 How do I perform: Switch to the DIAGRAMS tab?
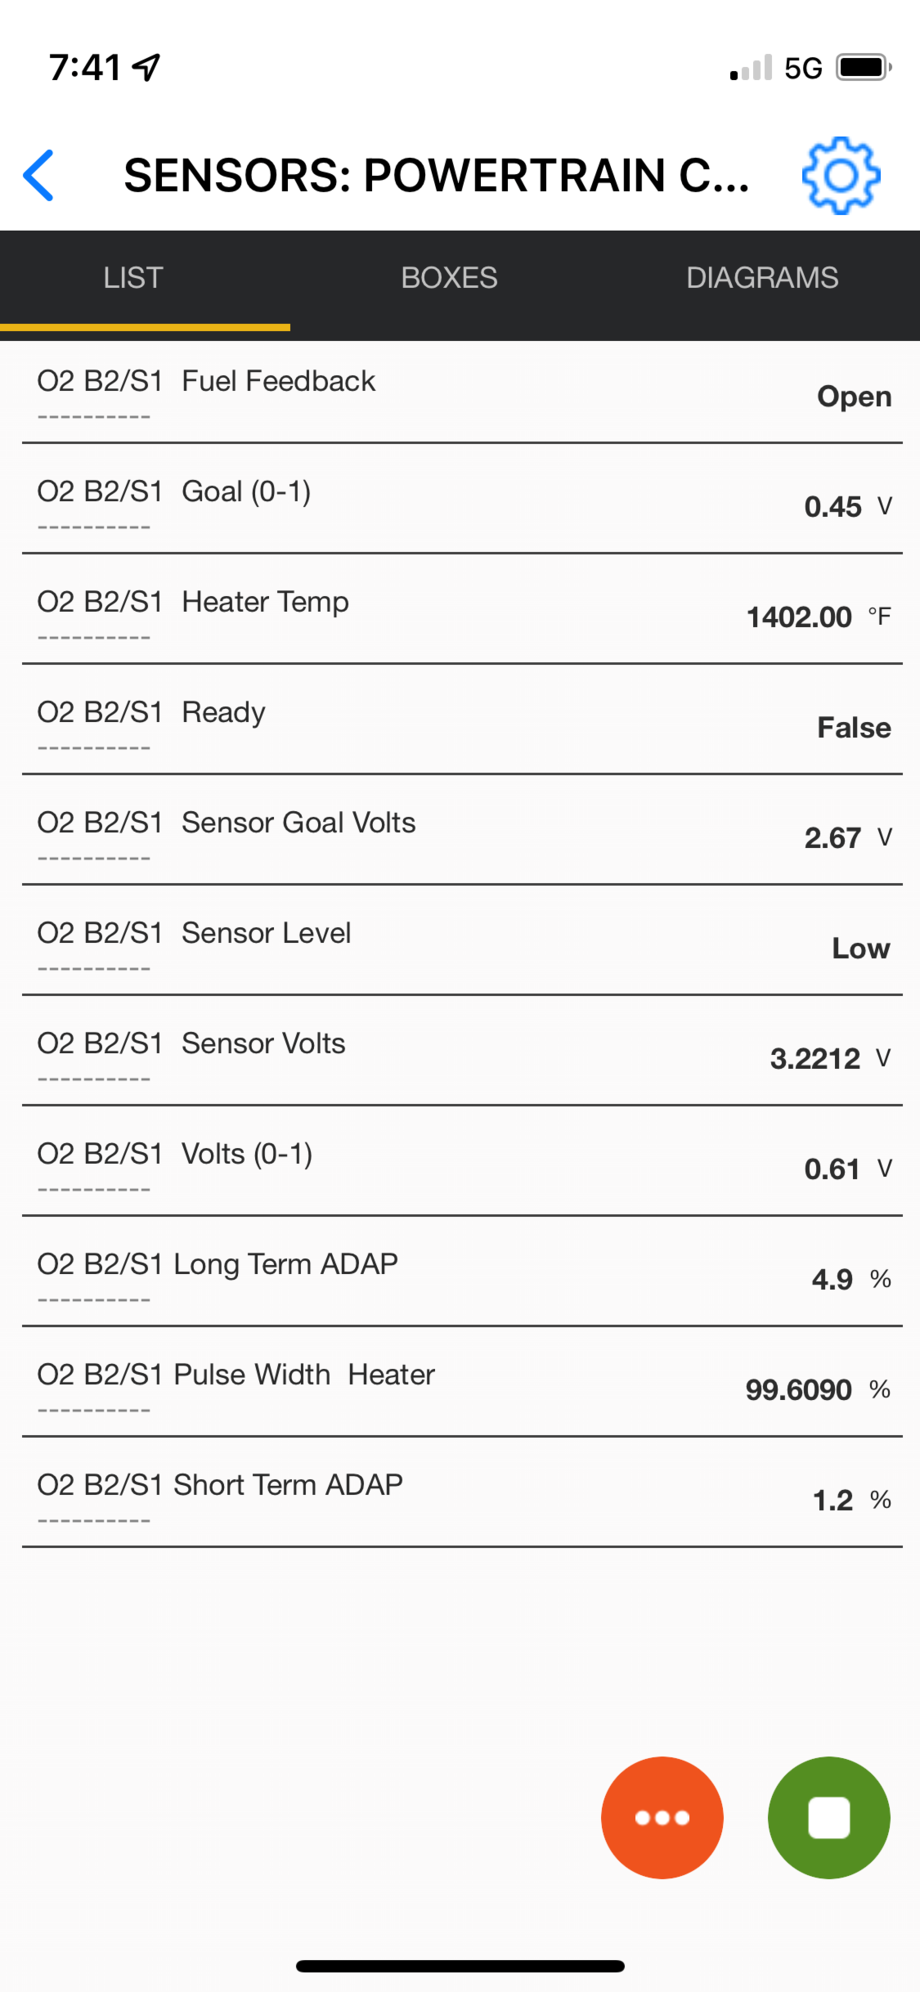click(x=761, y=278)
